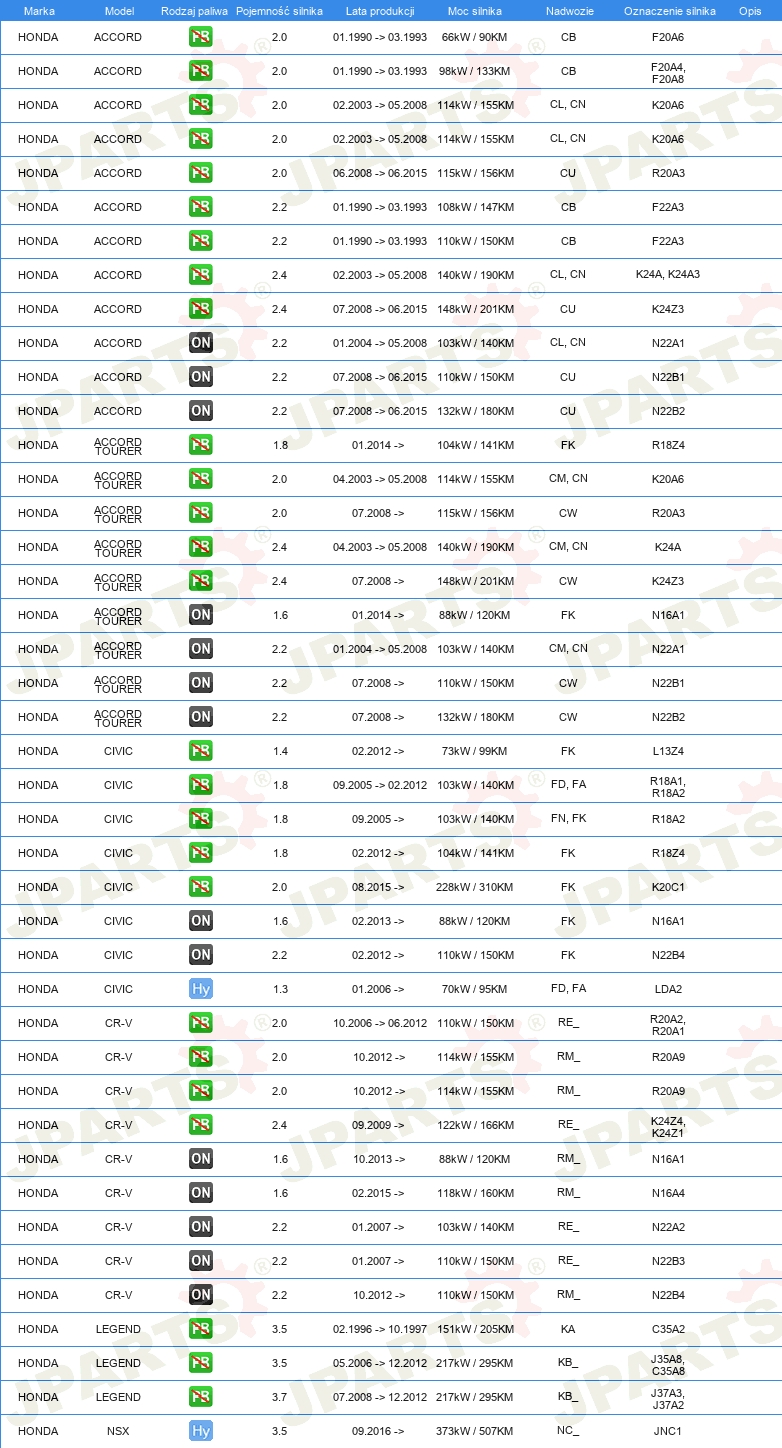
Task: Click the petrol icon in the CIVIC K20C1 row
Action: pos(201,887)
